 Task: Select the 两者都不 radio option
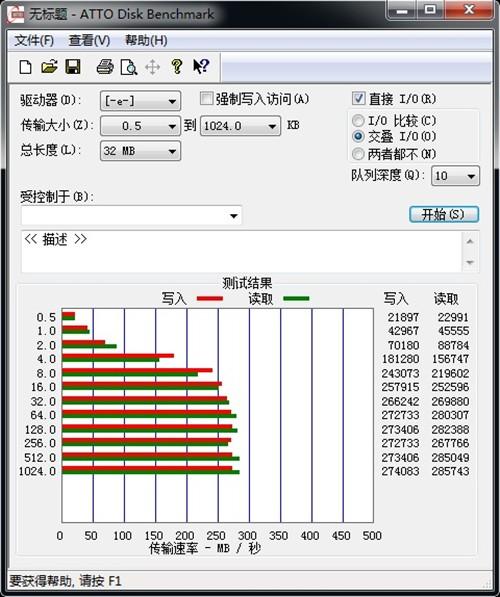tap(358, 154)
